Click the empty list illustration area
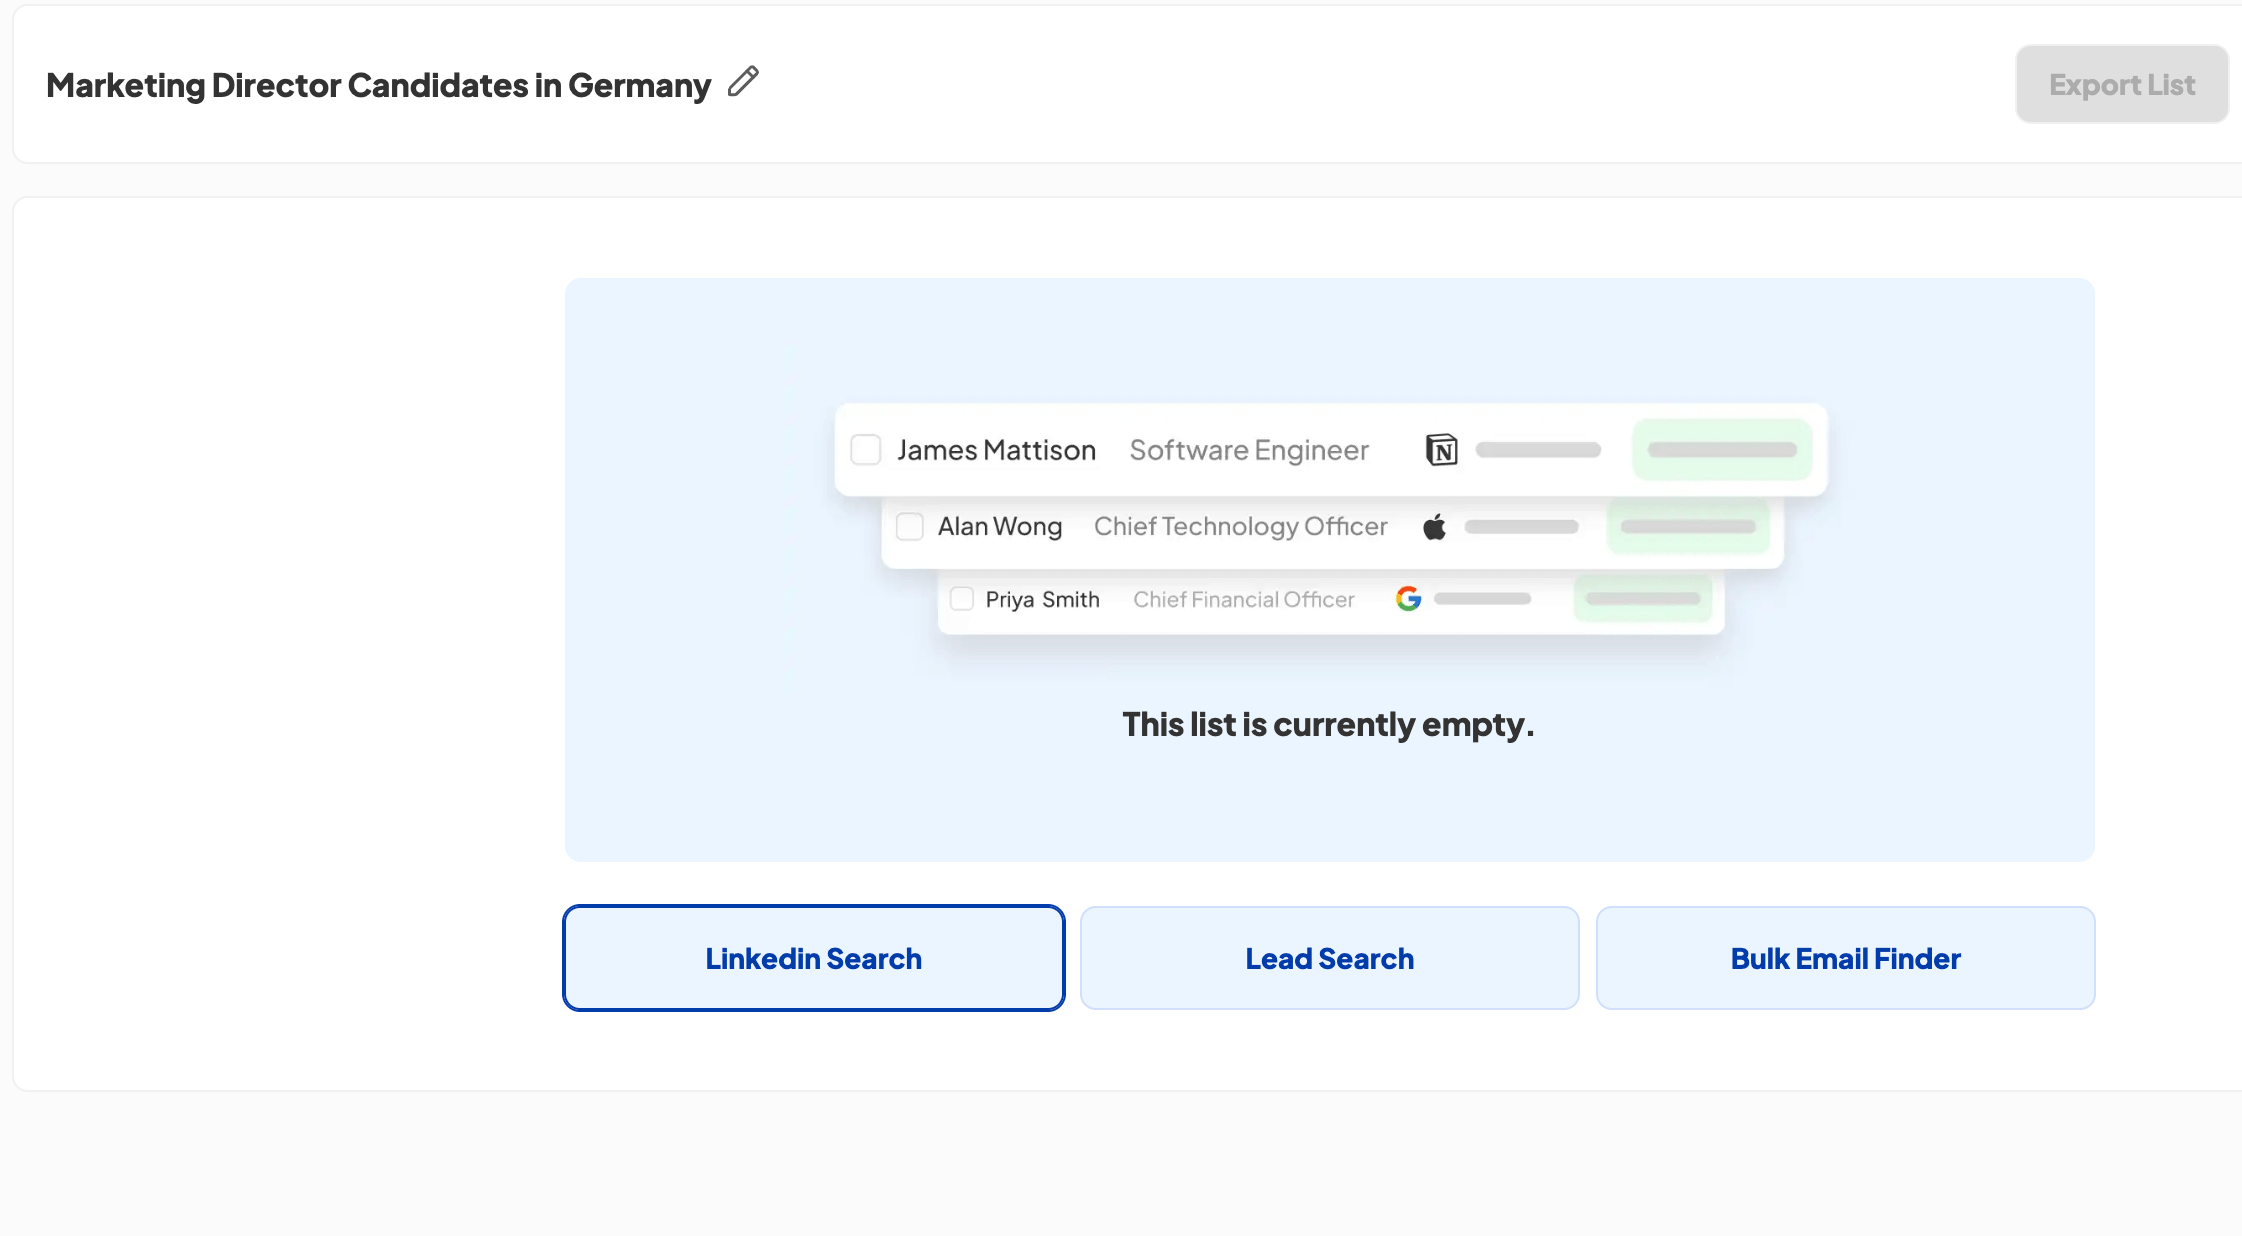Screen dimensions: 2242x1236 (x=1329, y=790)
